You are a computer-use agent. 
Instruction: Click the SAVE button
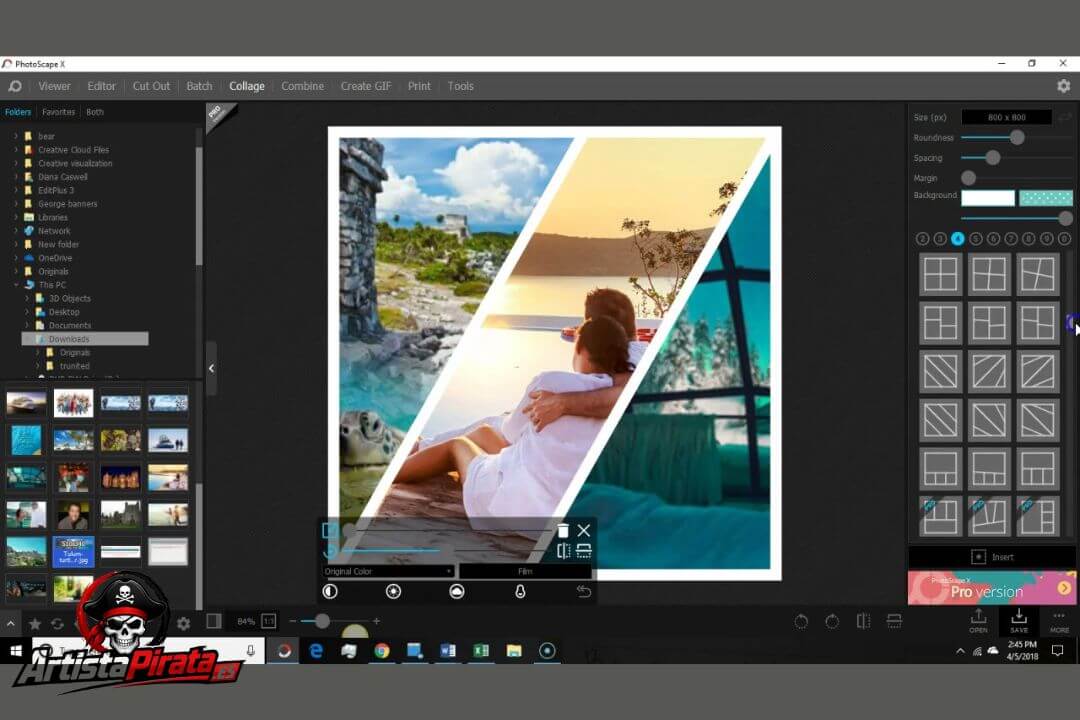click(x=1019, y=620)
